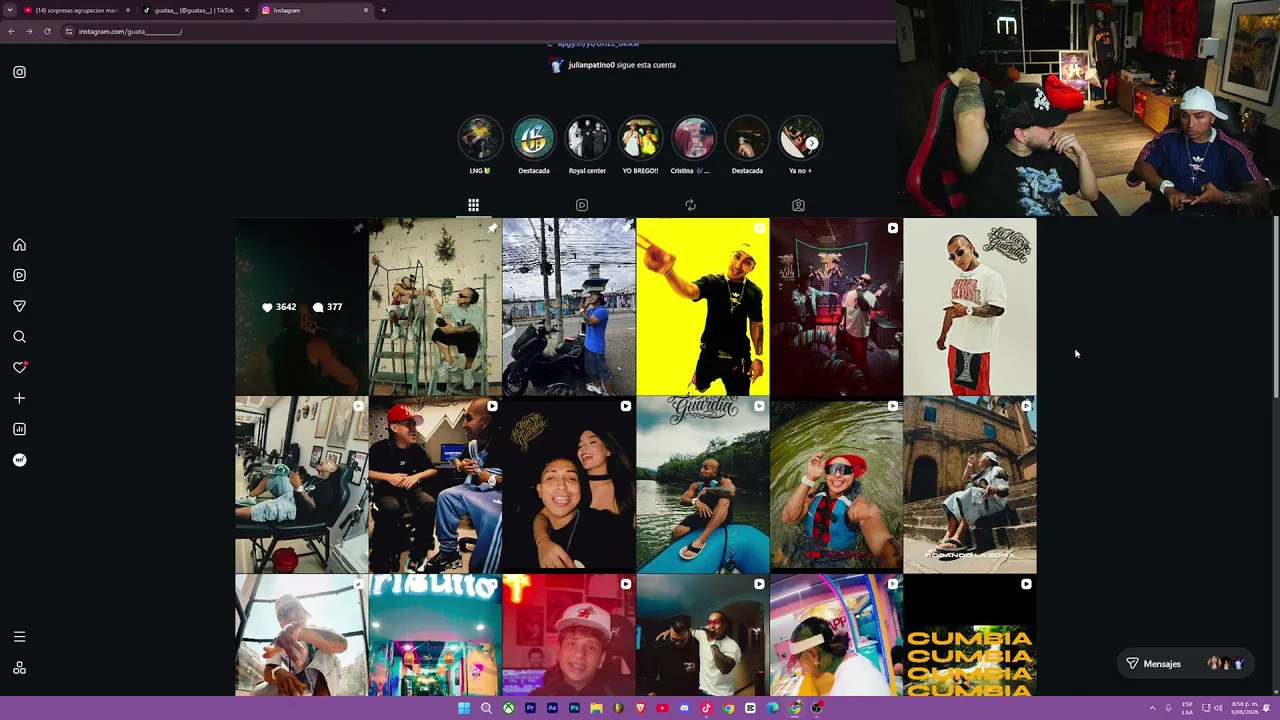Show hidden system tray icons
1280x720 pixels.
(1152, 708)
